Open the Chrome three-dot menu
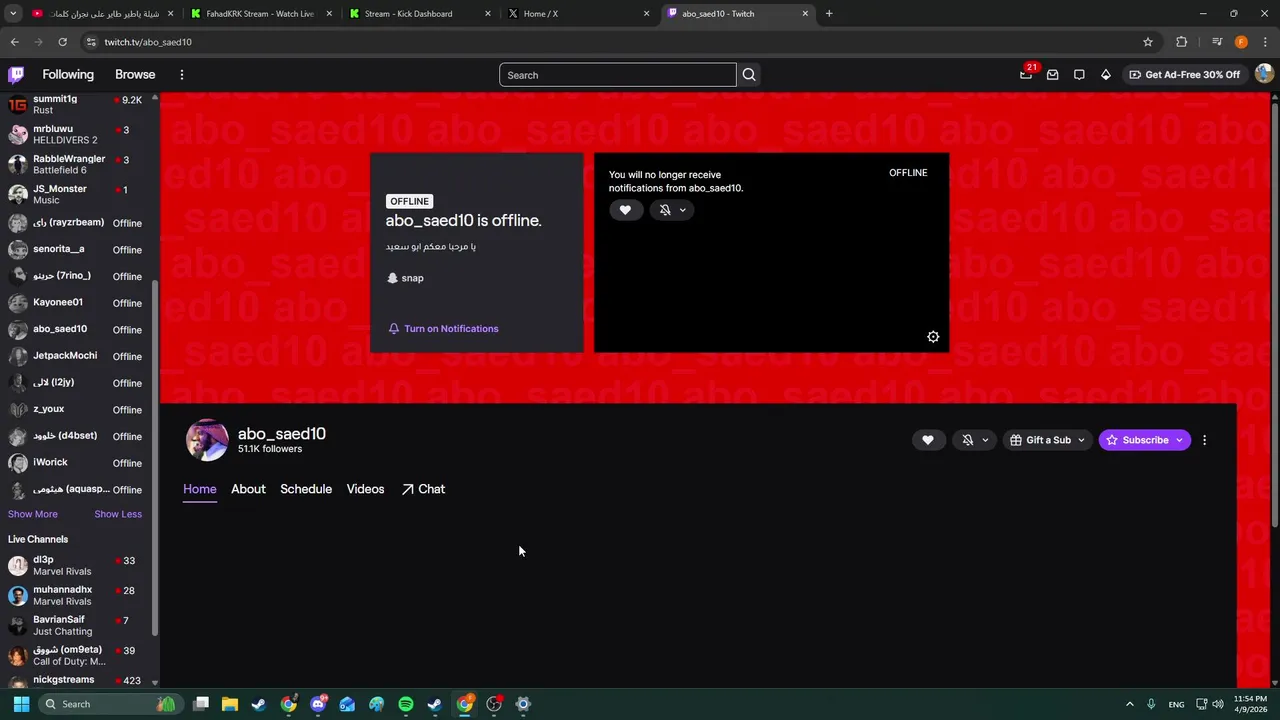 point(1265,42)
